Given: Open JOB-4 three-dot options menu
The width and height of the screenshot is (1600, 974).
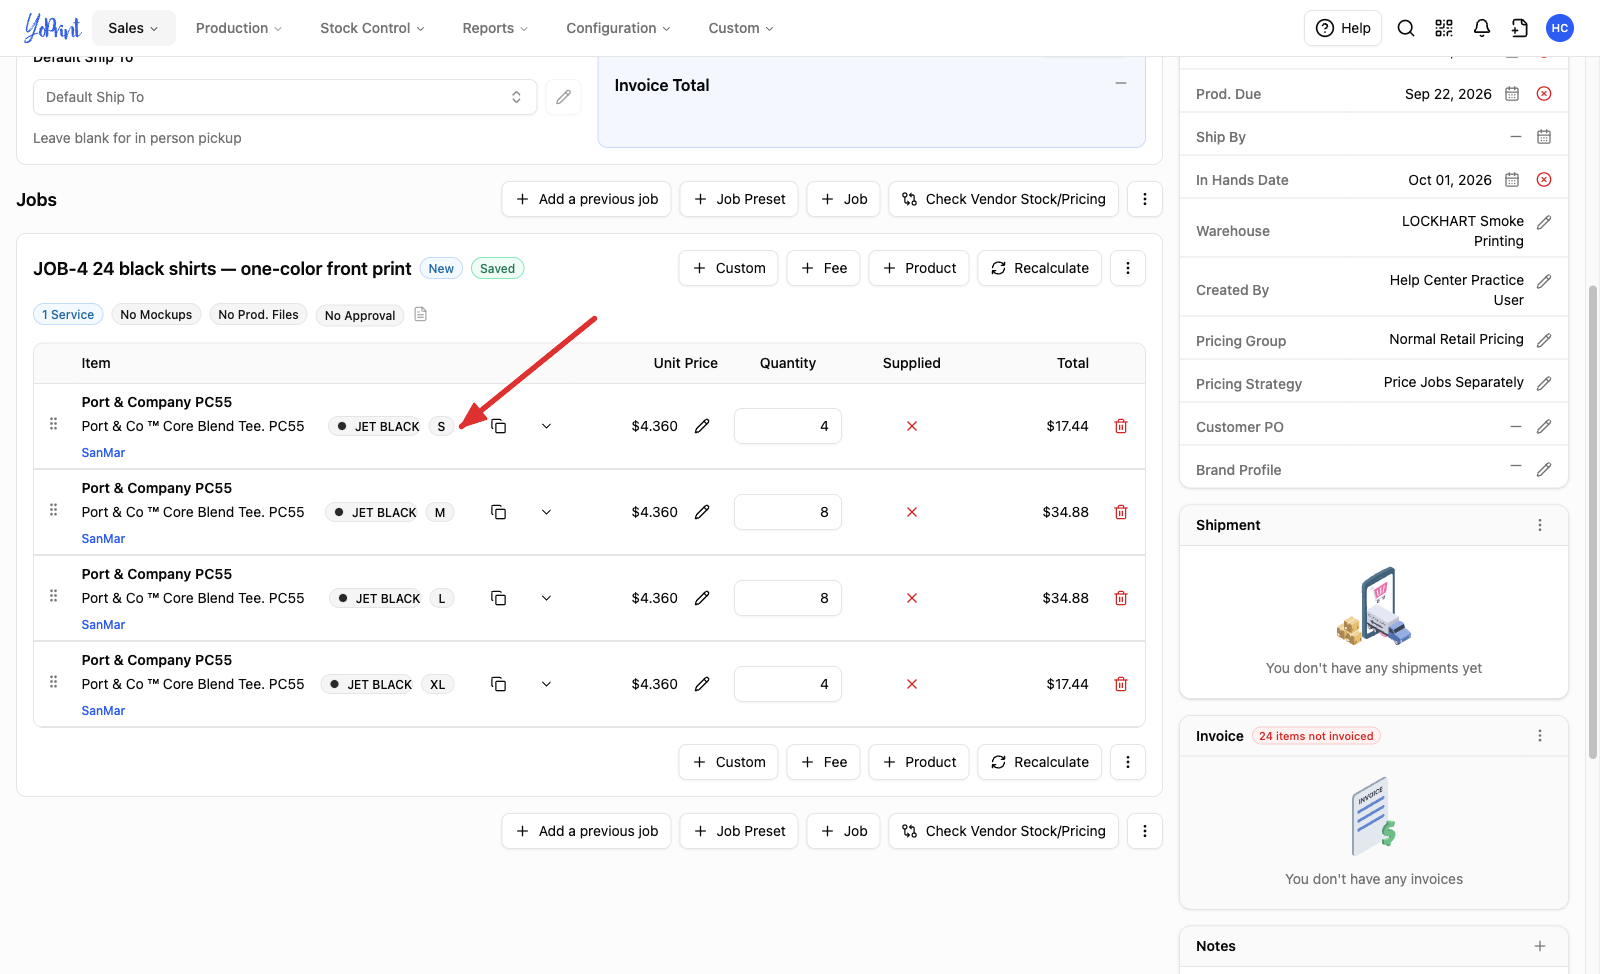Looking at the screenshot, I should click(1128, 268).
